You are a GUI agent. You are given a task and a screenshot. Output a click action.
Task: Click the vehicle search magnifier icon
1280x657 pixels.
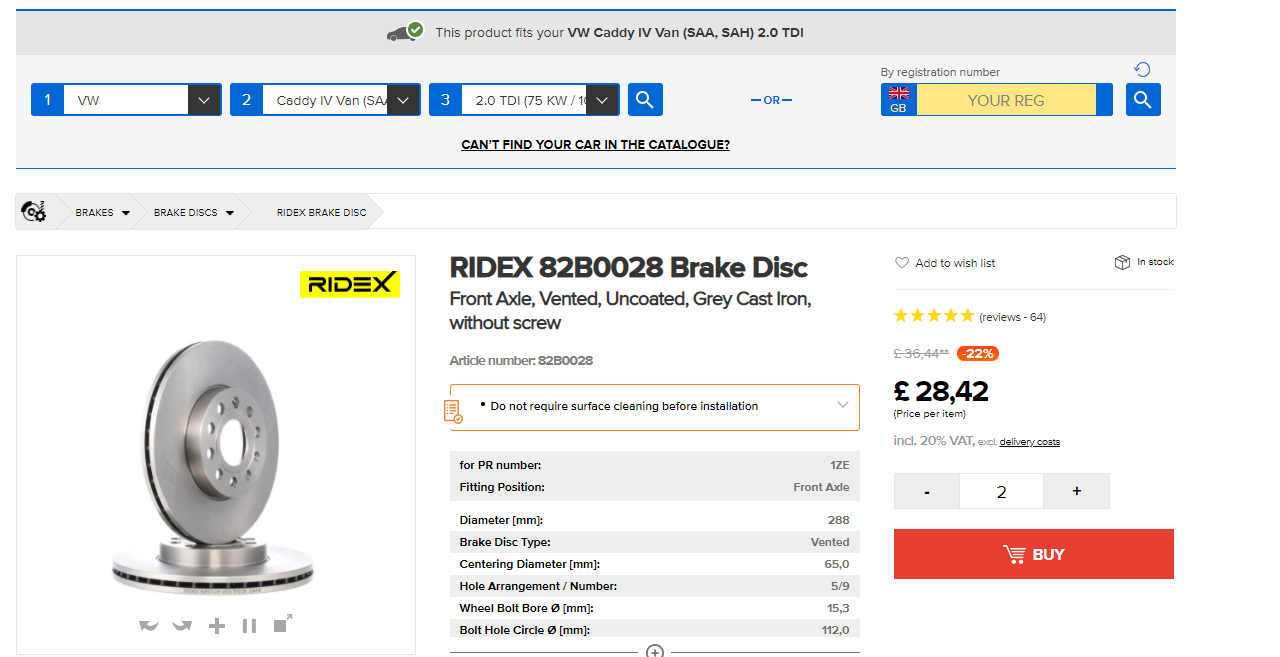point(645,100)
